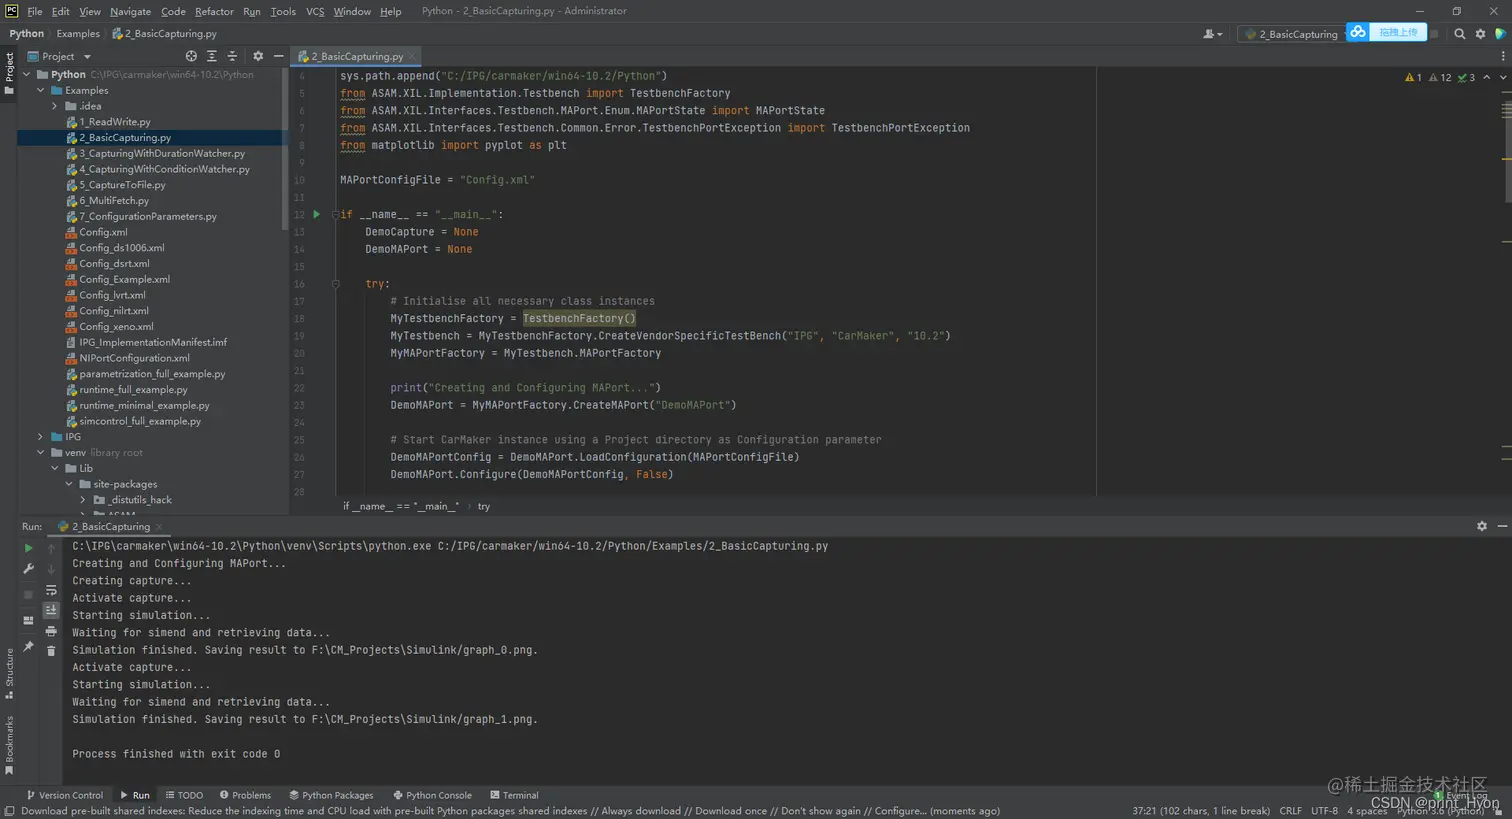Image resolution: width=1512 pixels, height=819 pixels.
Task: Toggle Bookmarks side panel button
Action: click(x=9, y=745)
